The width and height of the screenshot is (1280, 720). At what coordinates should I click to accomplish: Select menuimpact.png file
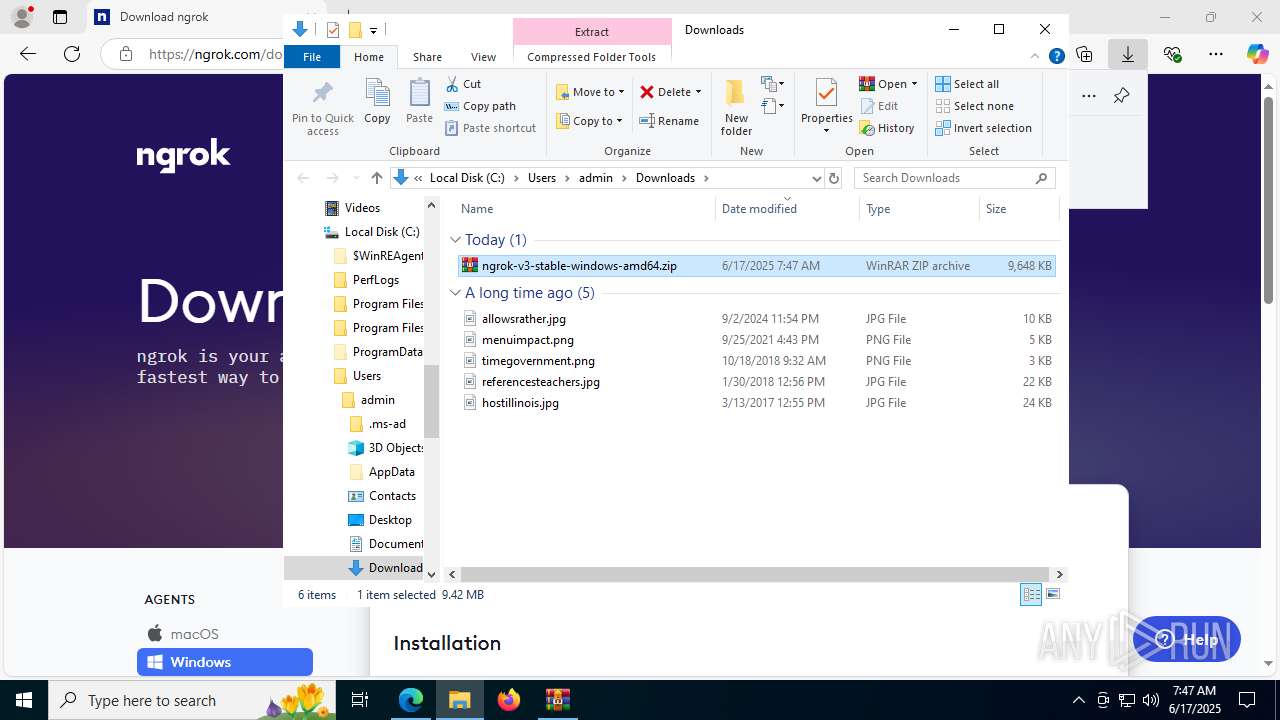click(x=756, y=340)
